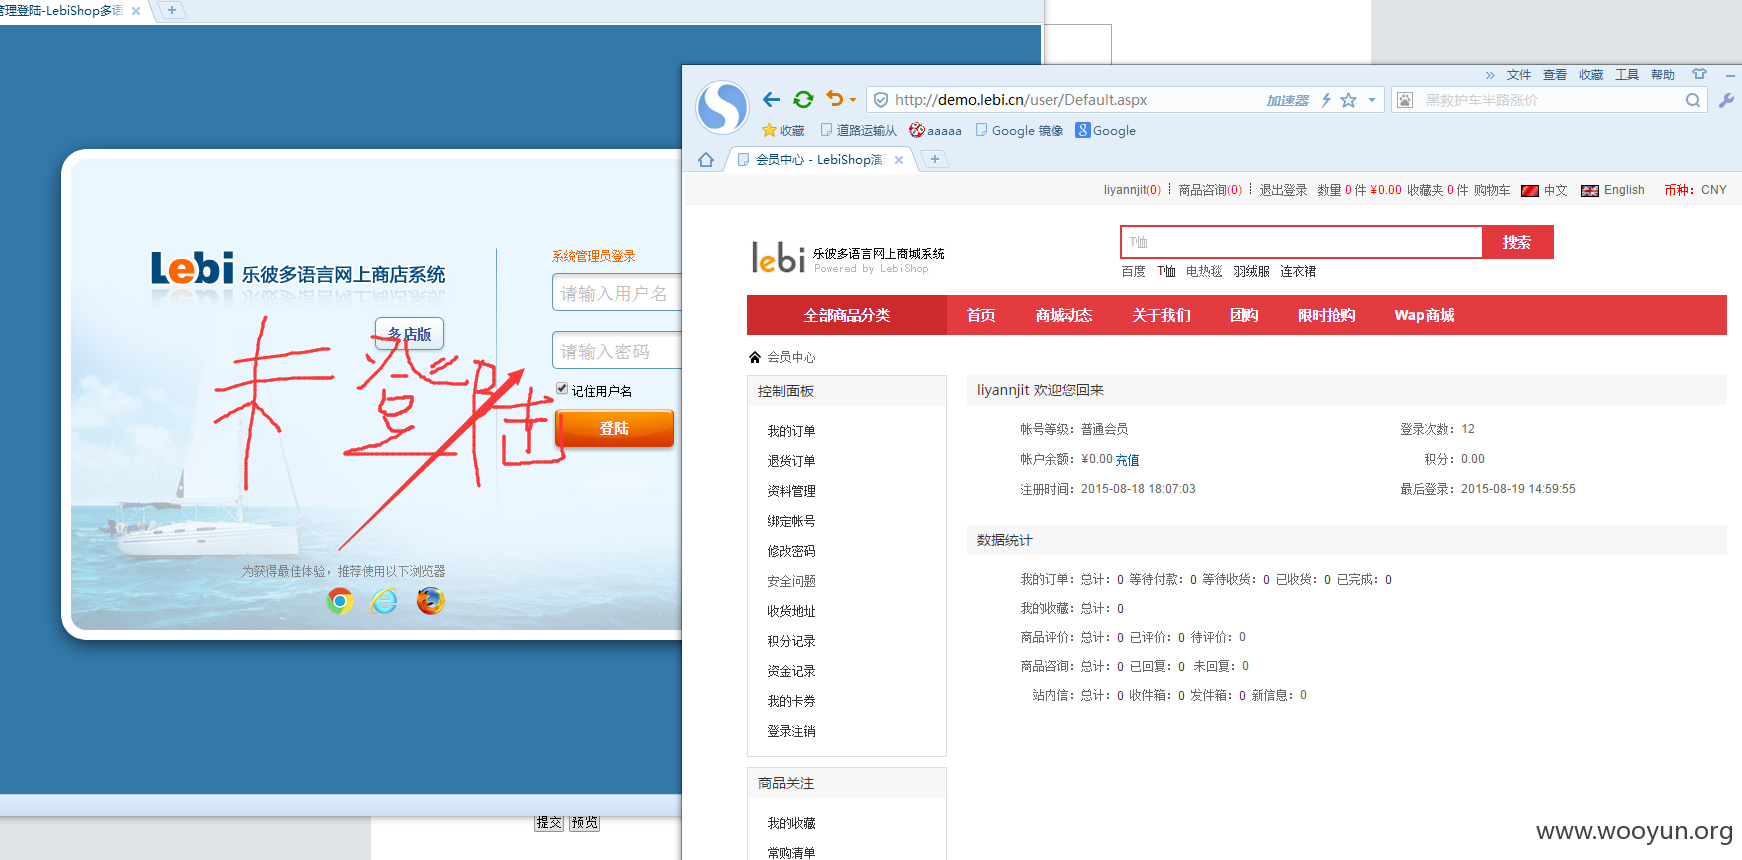Open the dropdown beside the undo icon

click(853, 100)
